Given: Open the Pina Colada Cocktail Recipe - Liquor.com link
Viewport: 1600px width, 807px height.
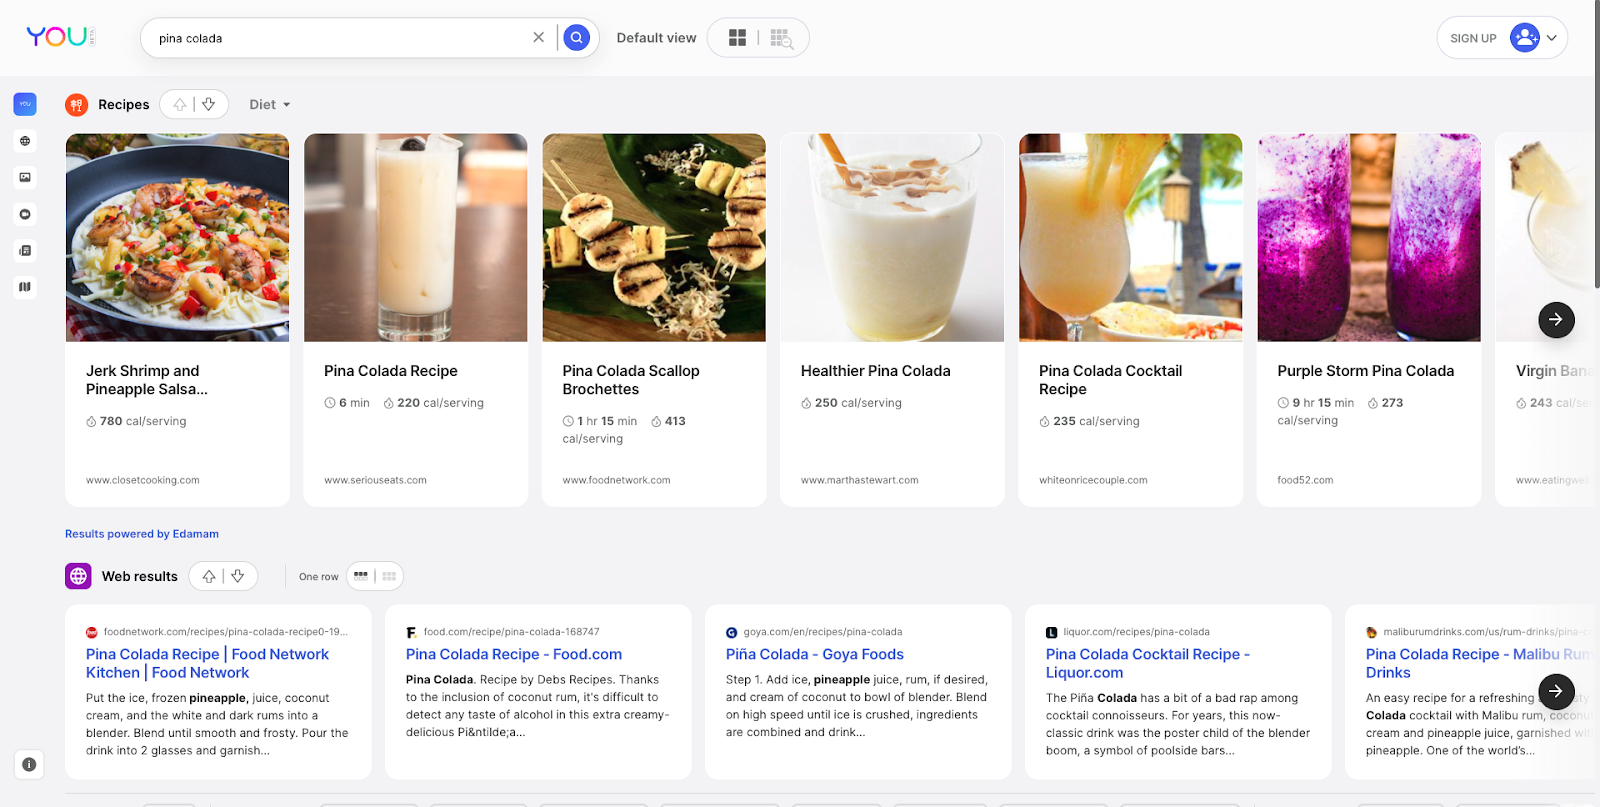Looking at the screenshot, I should tap(1148, 663).
